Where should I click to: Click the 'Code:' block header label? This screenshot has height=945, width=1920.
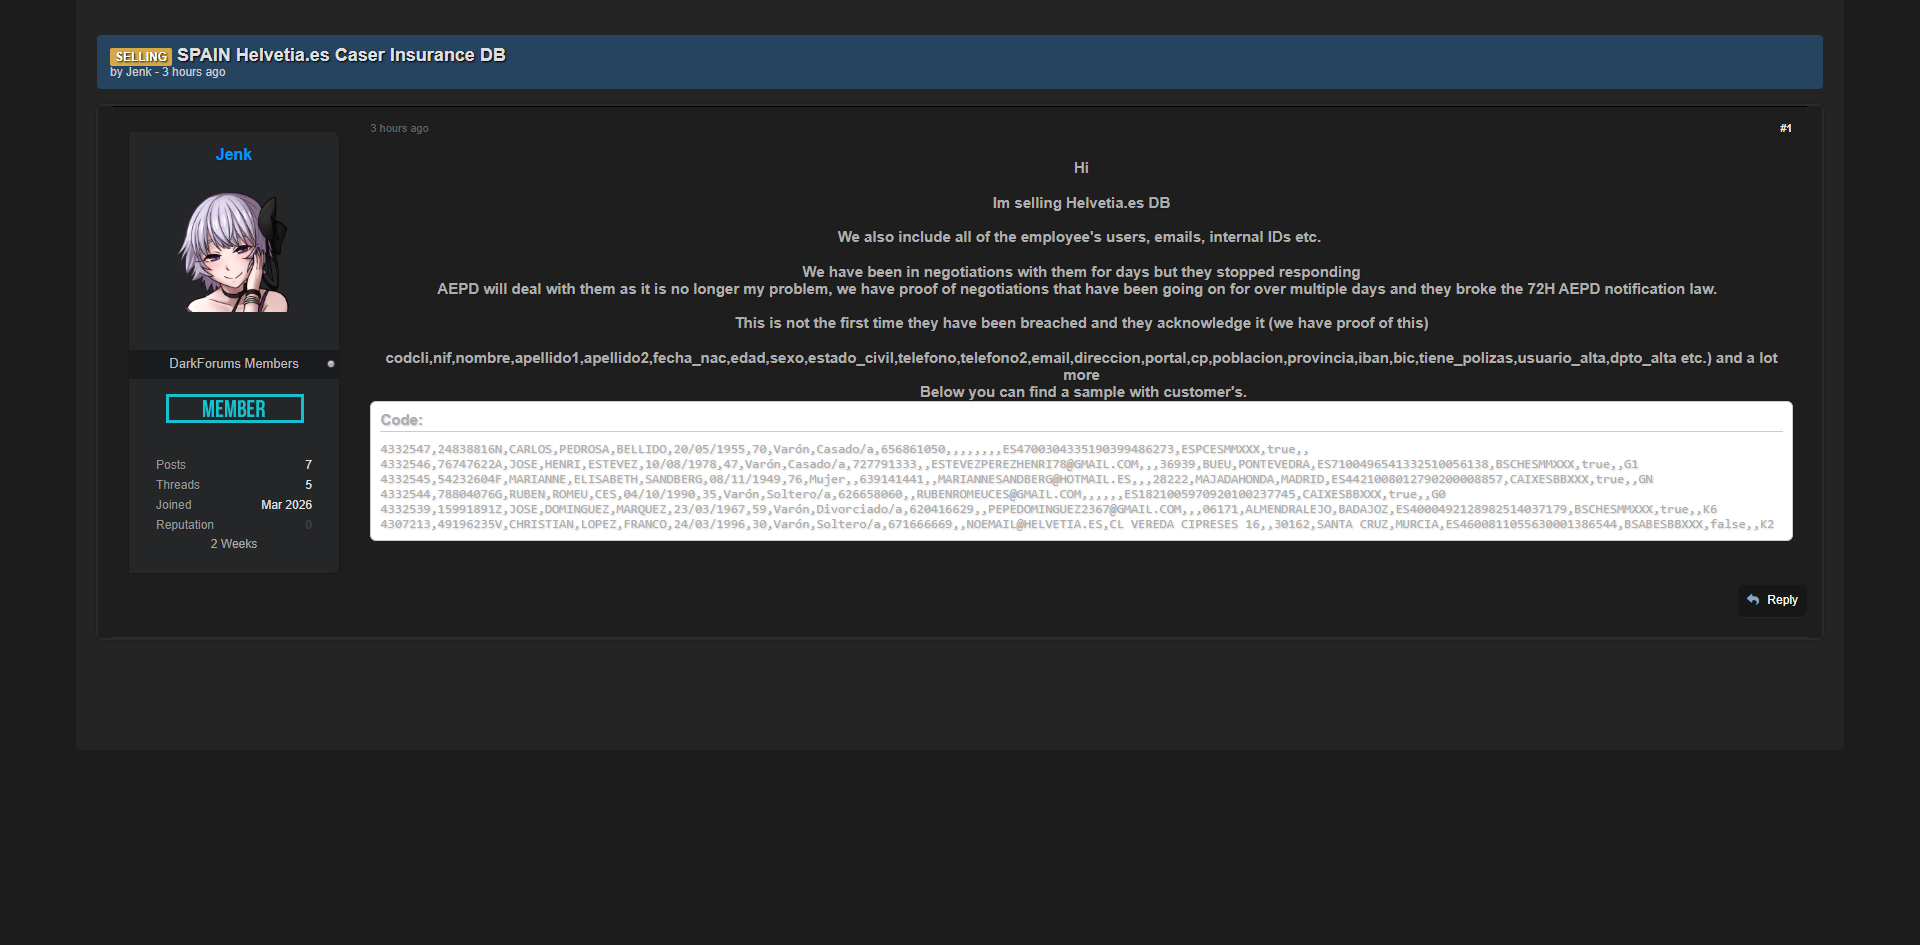[x=401, y=420]
